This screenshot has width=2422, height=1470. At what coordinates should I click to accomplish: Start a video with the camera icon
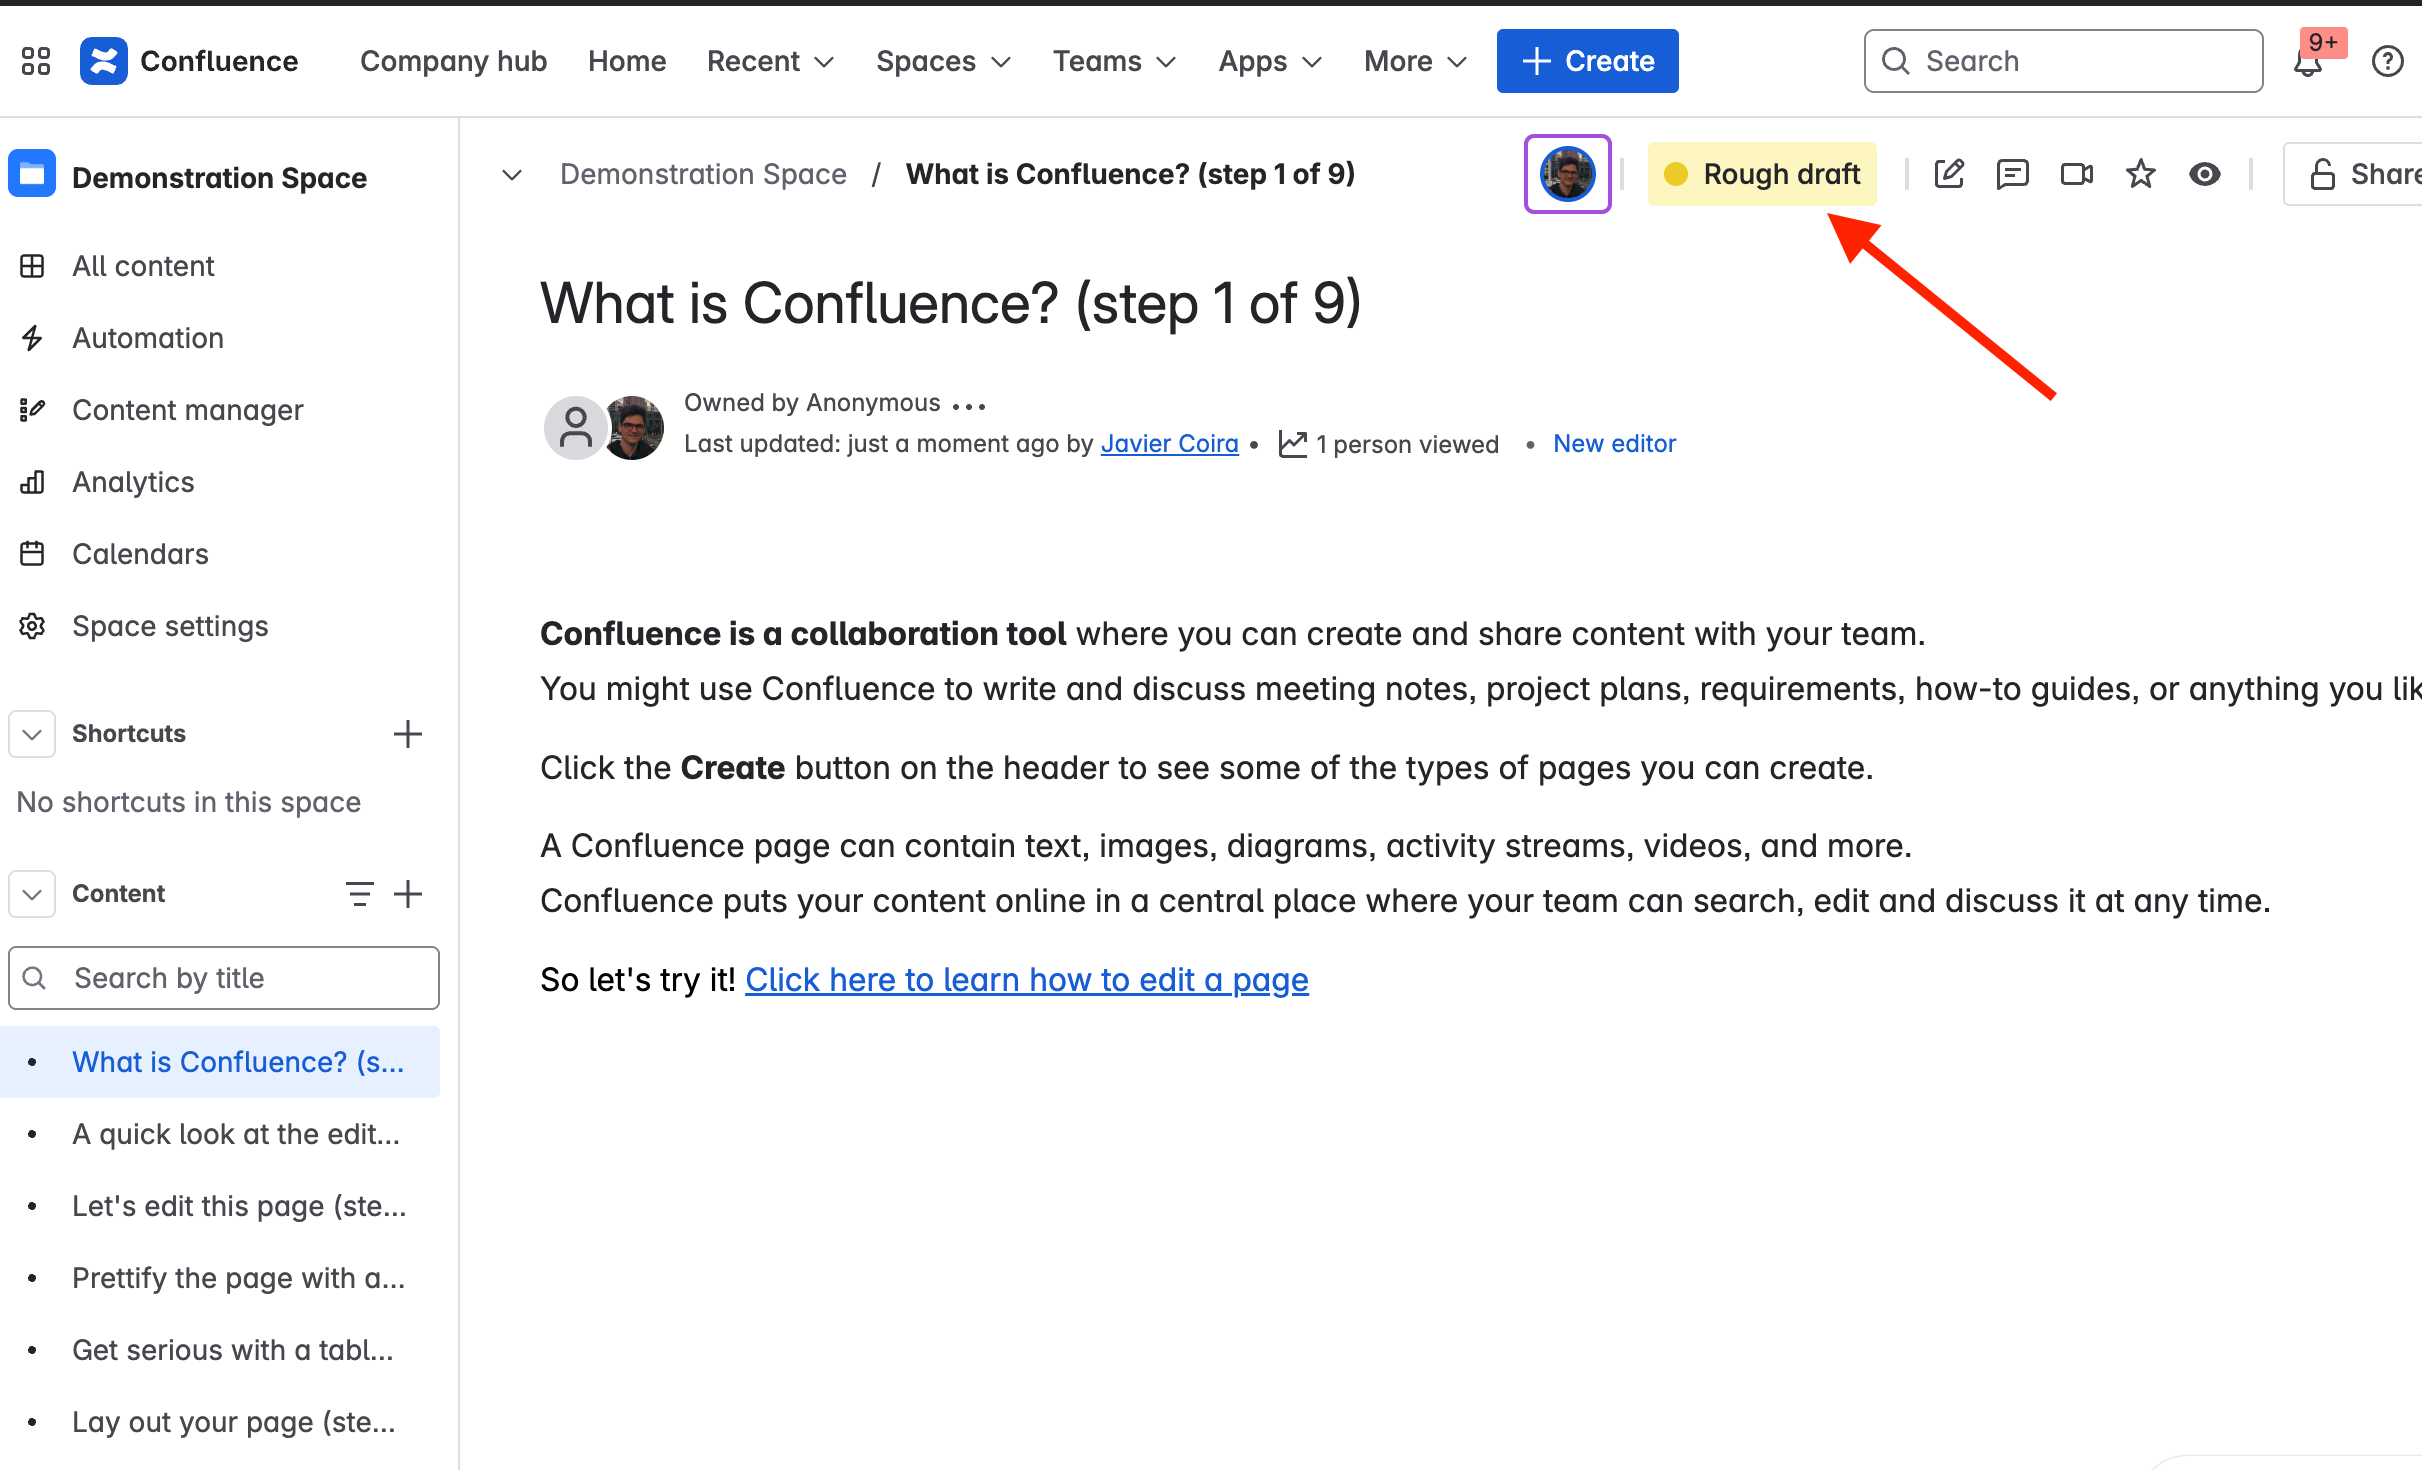(x=2076, y=173)
